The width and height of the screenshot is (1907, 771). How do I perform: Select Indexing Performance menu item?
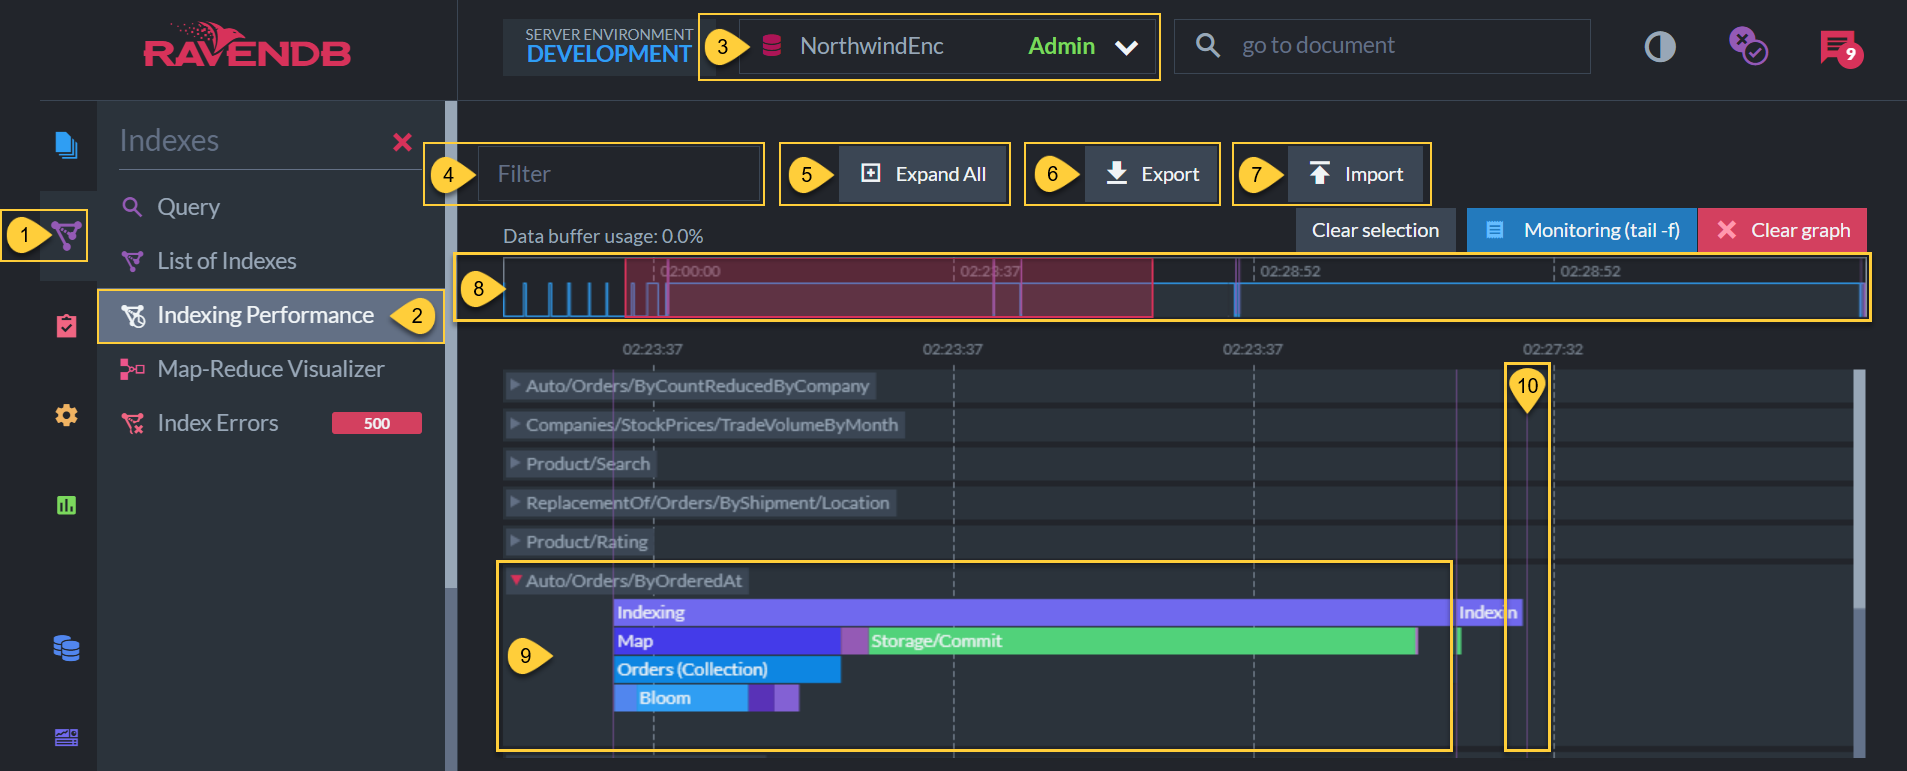pos(270,315)
